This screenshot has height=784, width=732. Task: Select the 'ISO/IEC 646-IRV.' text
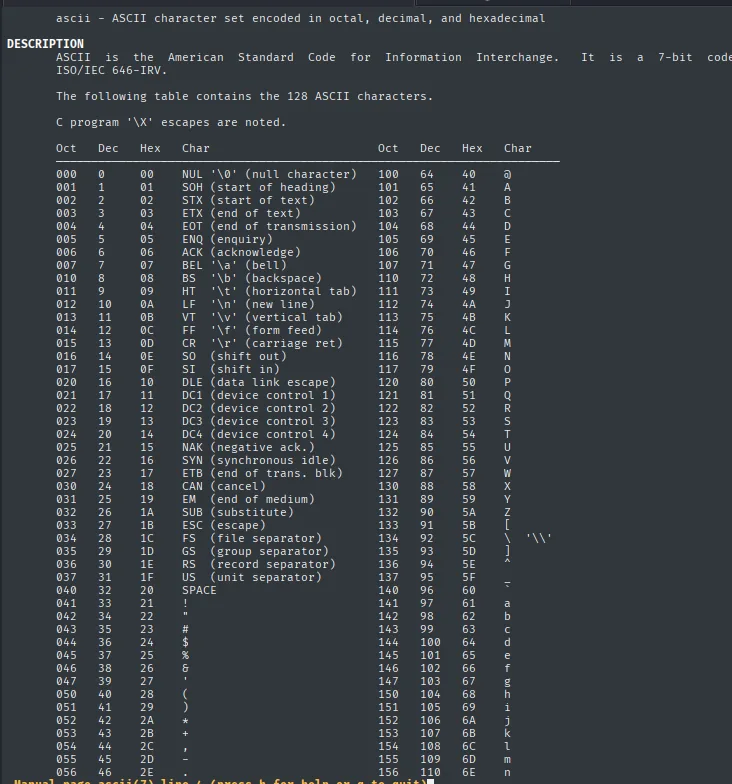coord(112,70)
